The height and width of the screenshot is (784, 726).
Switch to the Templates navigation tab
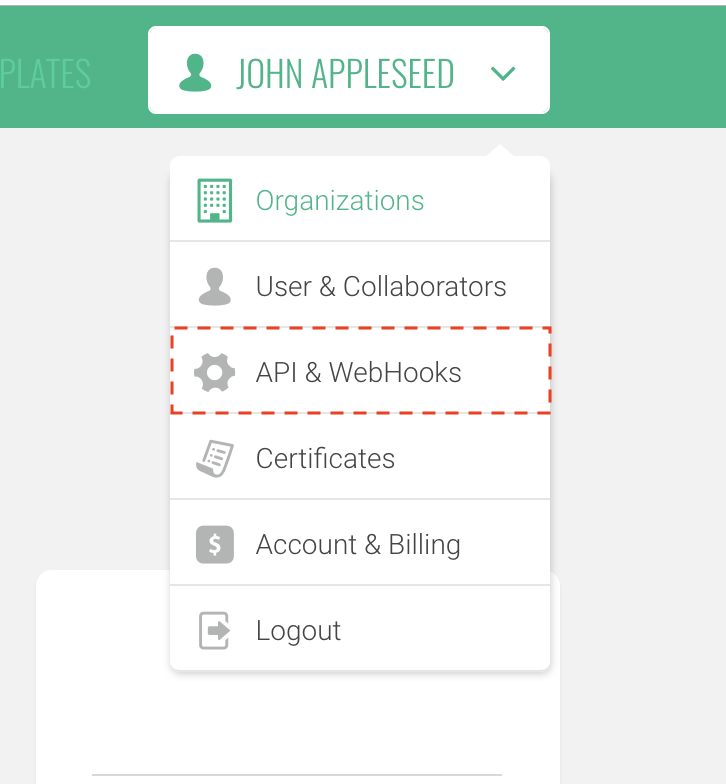(x=45, y=74)
